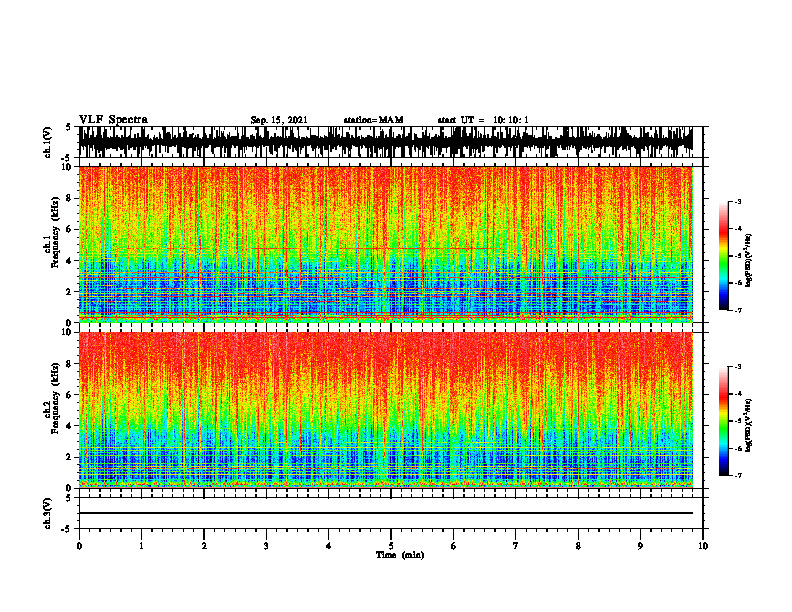Click the "start UT = 10:10:1" text

click(x=483, y=120)
